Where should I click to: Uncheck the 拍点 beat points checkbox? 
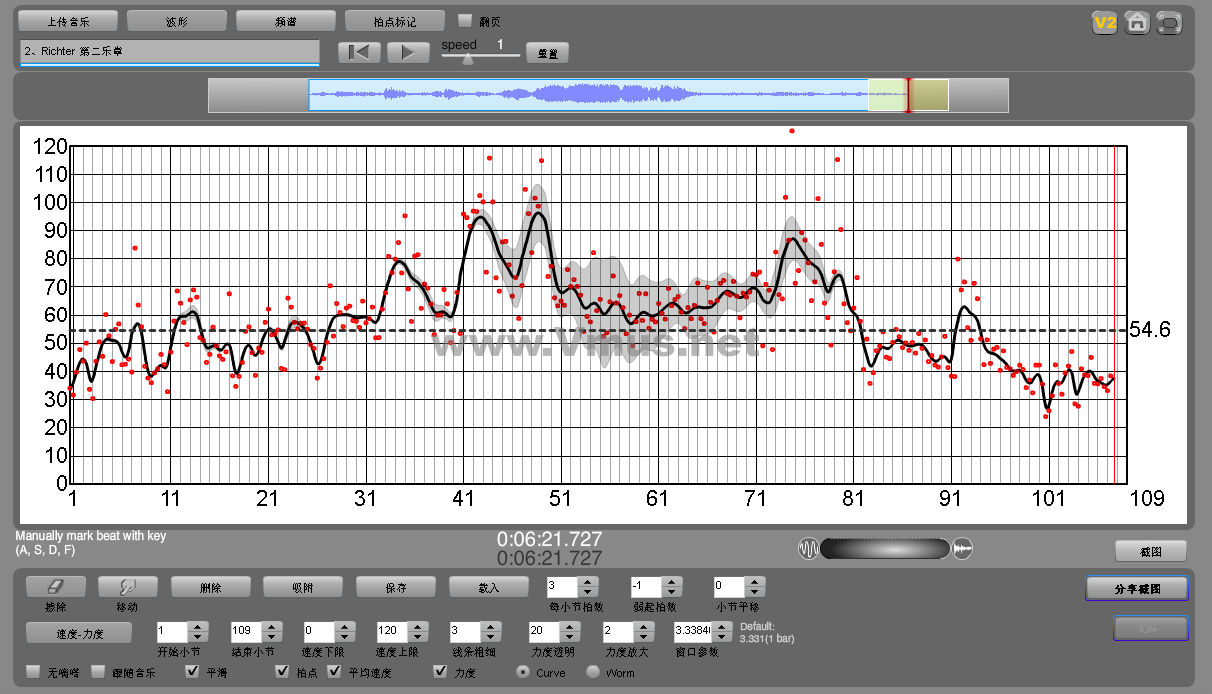coord(283,672)
